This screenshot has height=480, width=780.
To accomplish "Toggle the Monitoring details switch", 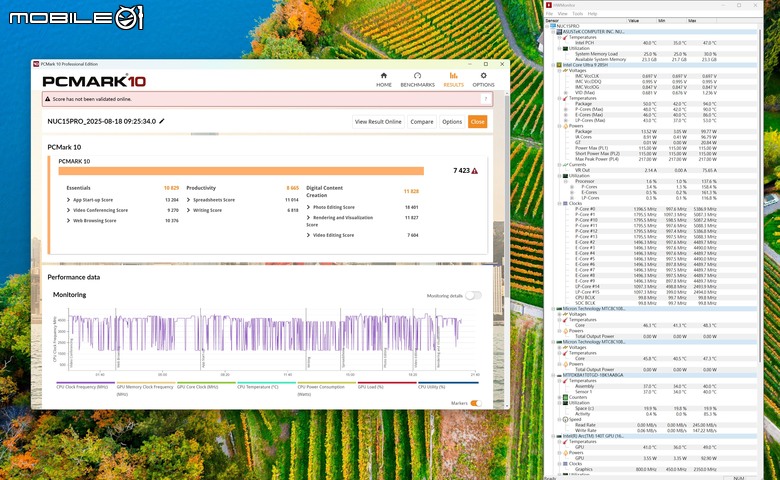I will pos(473,295).
